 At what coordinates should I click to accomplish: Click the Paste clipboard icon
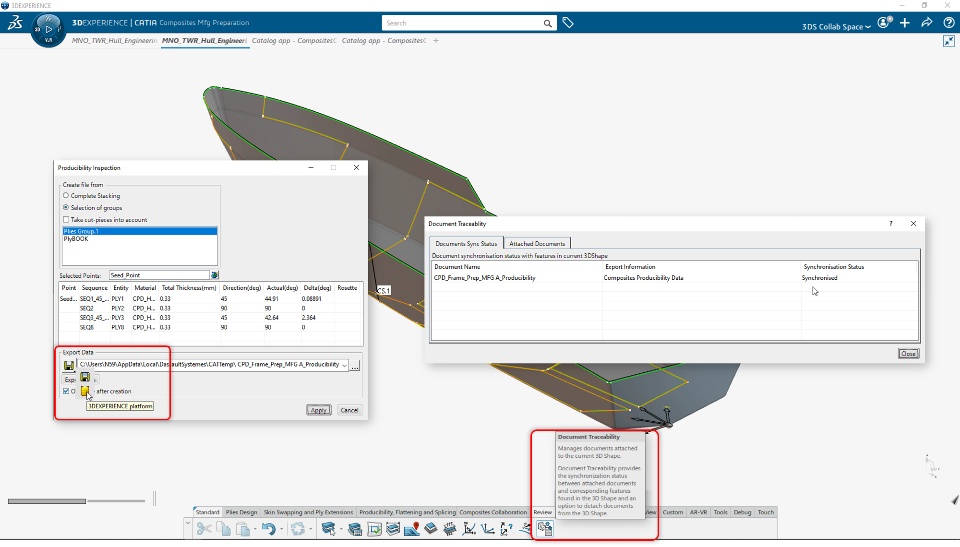242,529
